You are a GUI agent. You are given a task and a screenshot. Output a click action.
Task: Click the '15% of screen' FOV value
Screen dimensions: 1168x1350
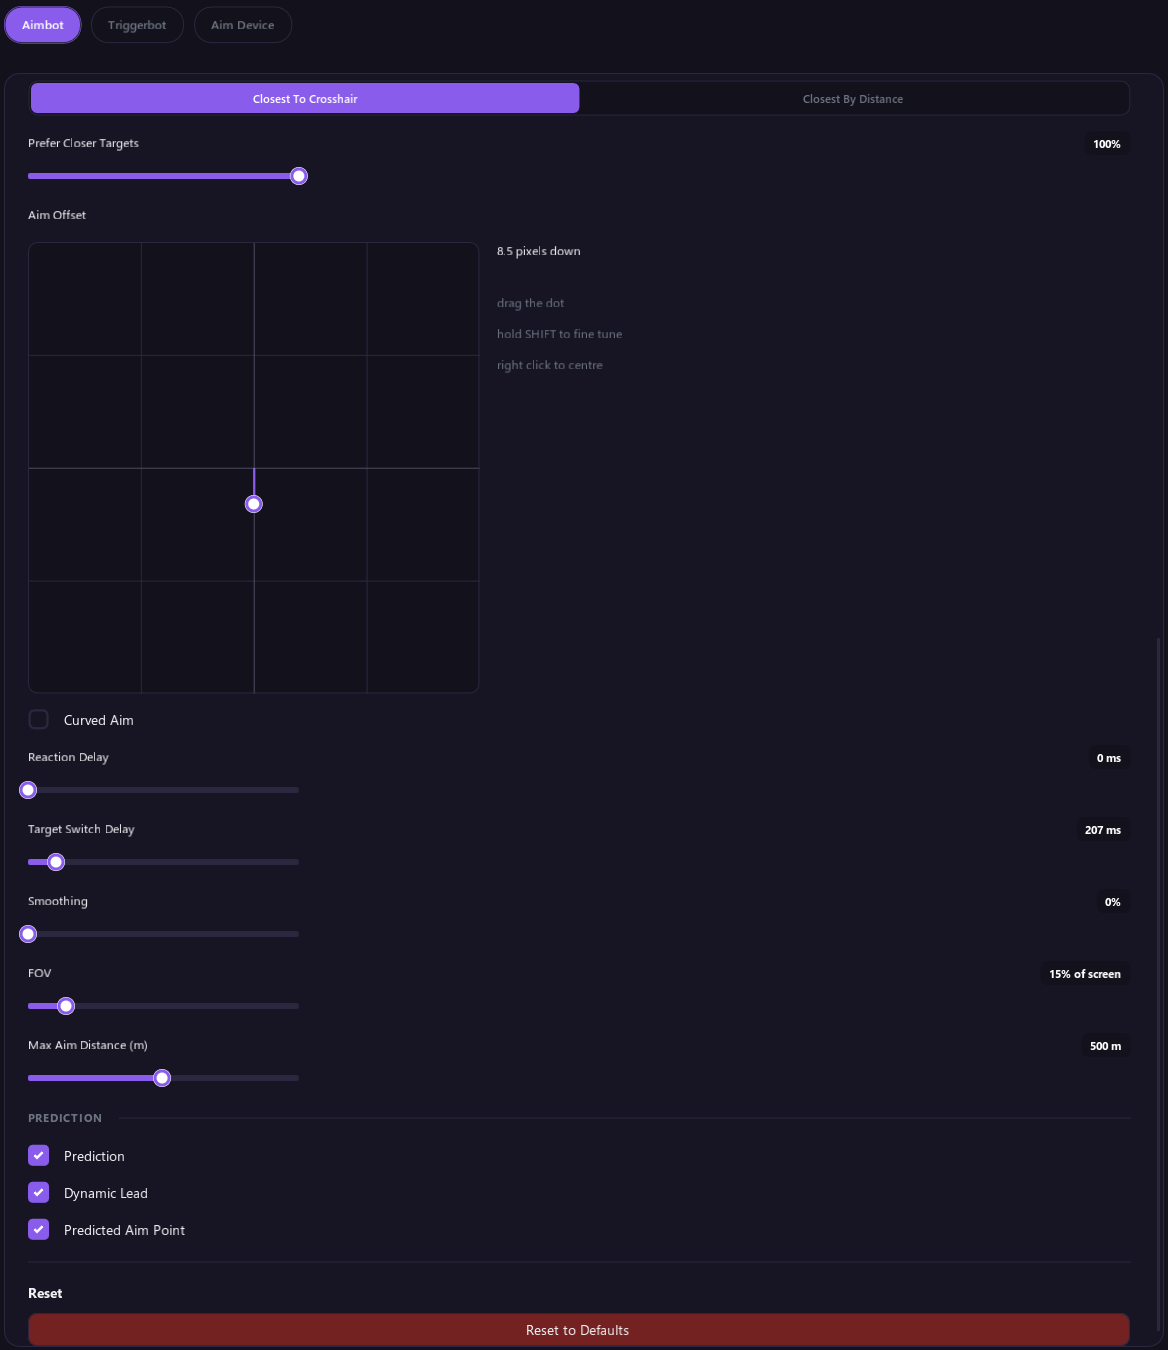(1085, 974)
